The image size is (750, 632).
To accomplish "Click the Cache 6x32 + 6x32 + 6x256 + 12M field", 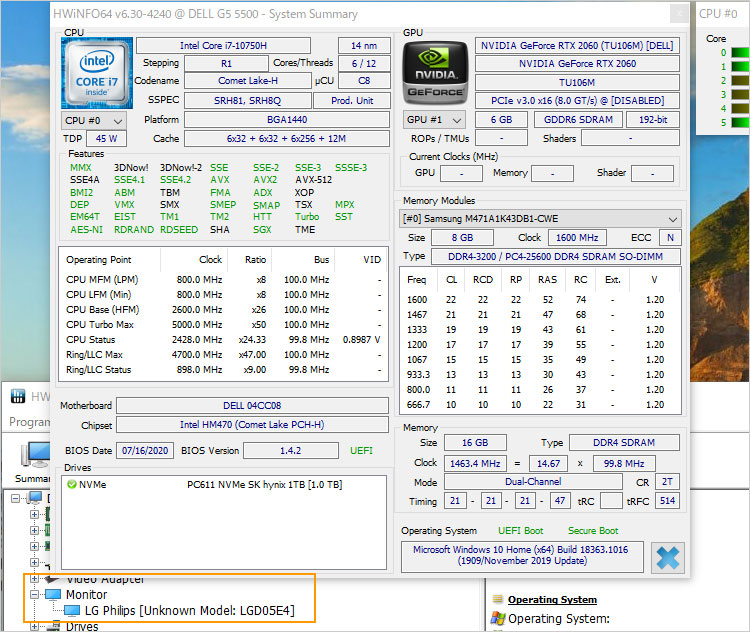I will 287,139.
